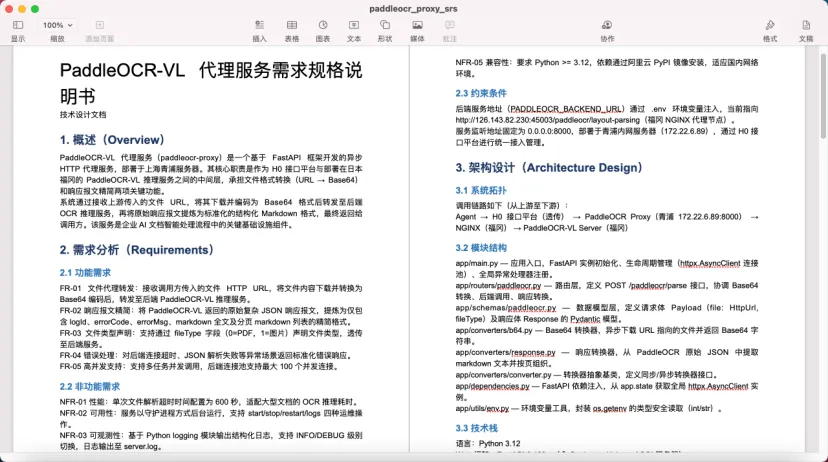Click the app/routers/paddleocr.py line
Image resolution: width=828 pixels, height=462 pixels.
pyautogui.click(x=607, y=291)
